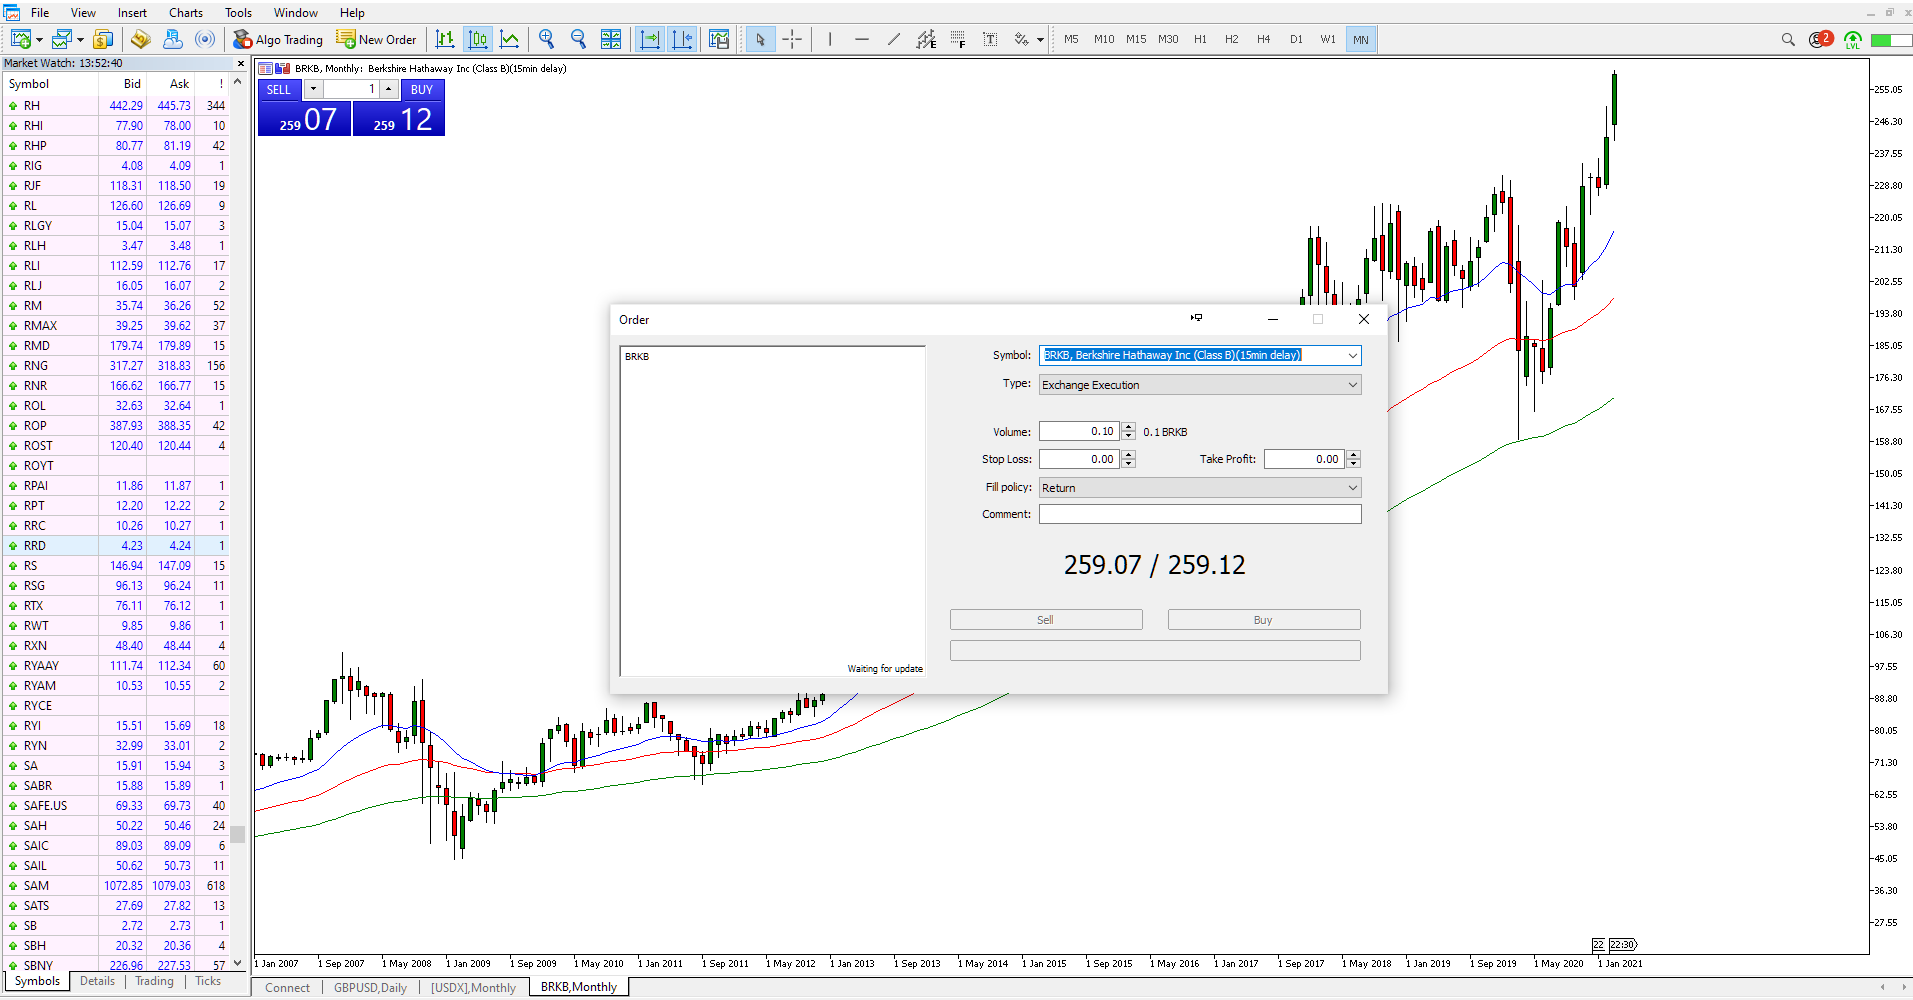
Task: Open the Fill policy dropdown
Action: (x=1200, y=488)
